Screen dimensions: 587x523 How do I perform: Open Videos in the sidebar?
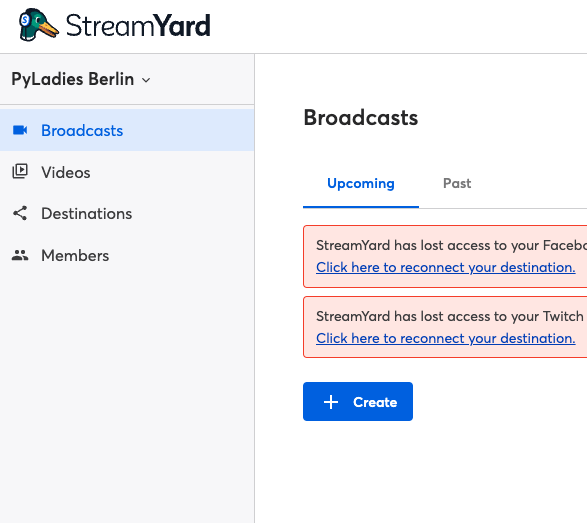[127, 172]
